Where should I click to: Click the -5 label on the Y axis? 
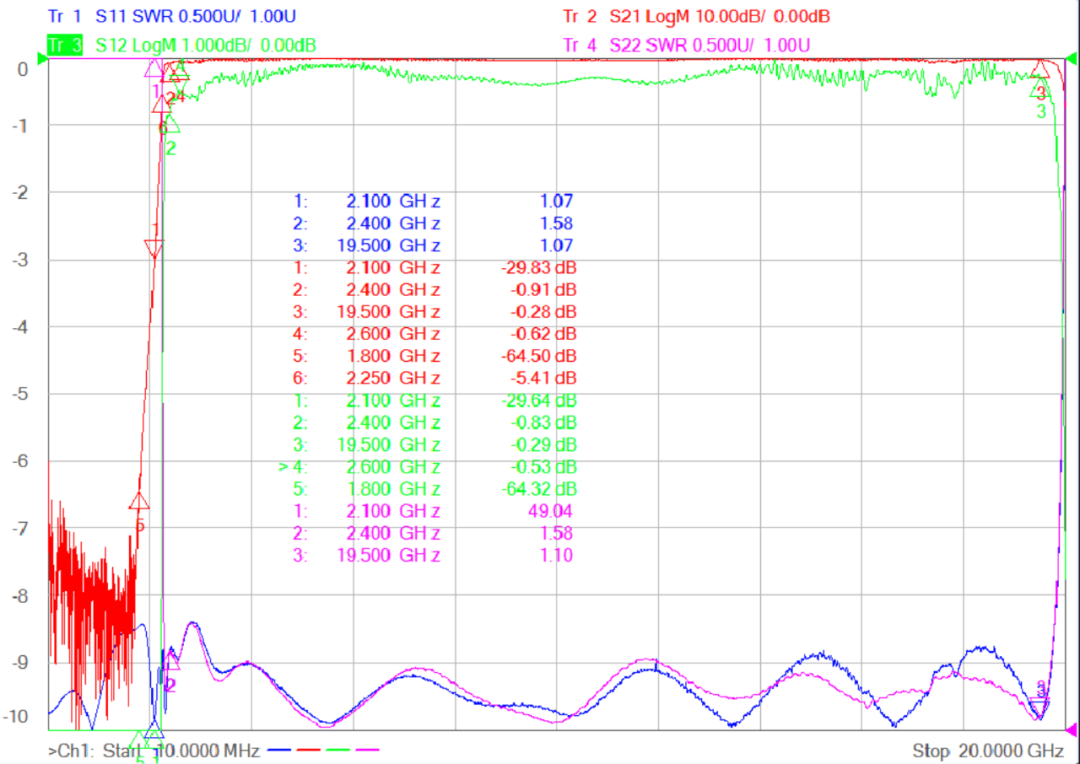(20, 394)
